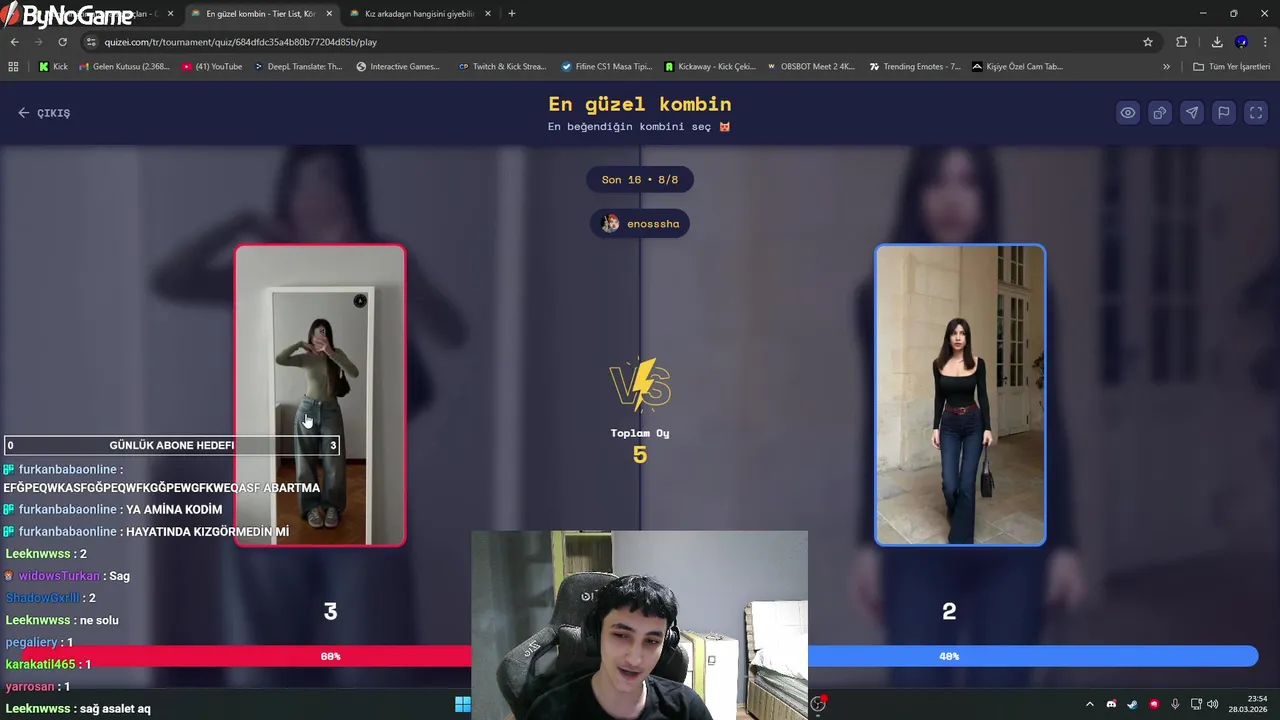Open the Kişiye Özel Cam Tab bookmark
This screenshot has height=720, width=1280.
click(x=1017, y=67)
